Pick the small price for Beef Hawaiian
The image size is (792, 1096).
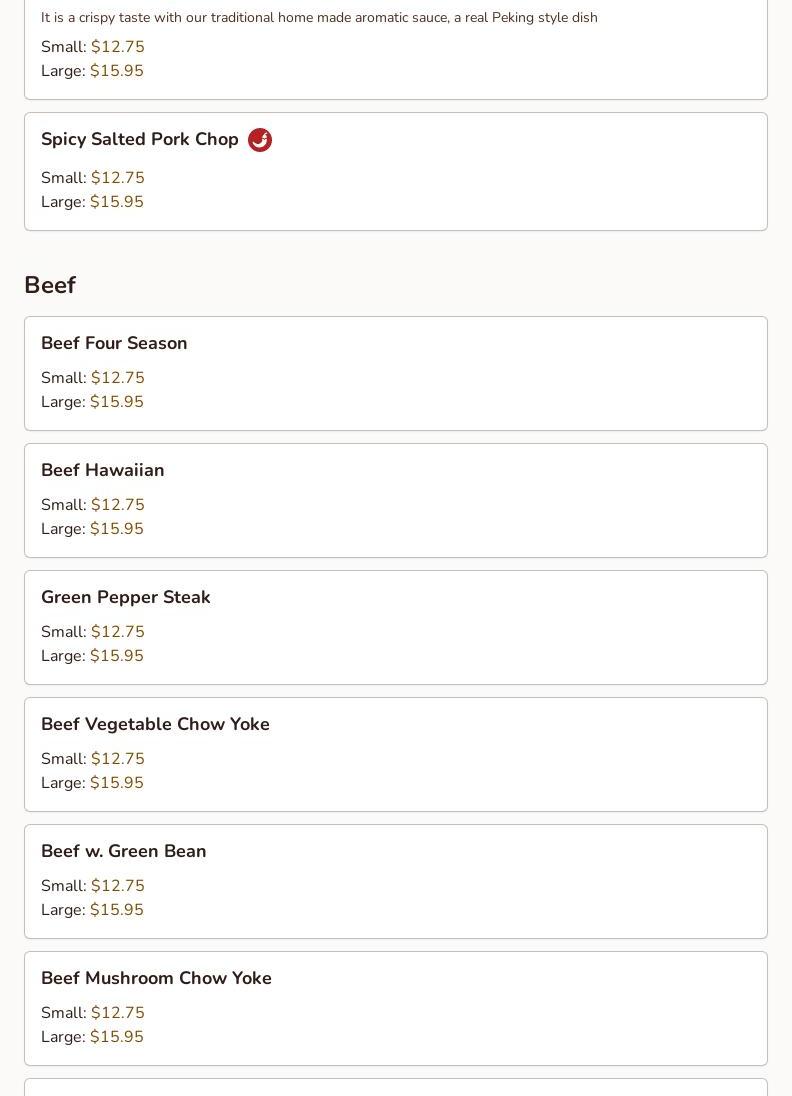pyautogui.click(x=118, y=505)
